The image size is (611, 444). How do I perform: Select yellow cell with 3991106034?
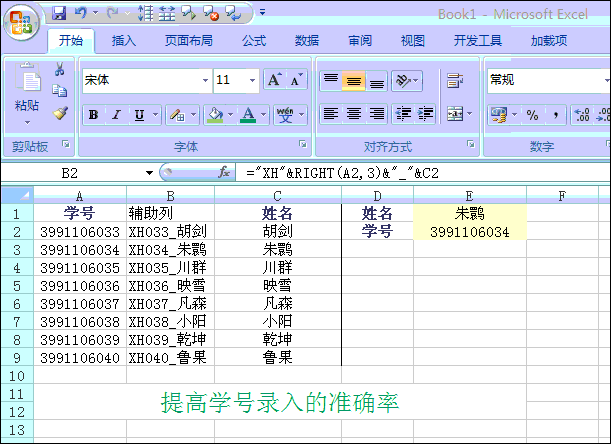click(x=470, y=232)
